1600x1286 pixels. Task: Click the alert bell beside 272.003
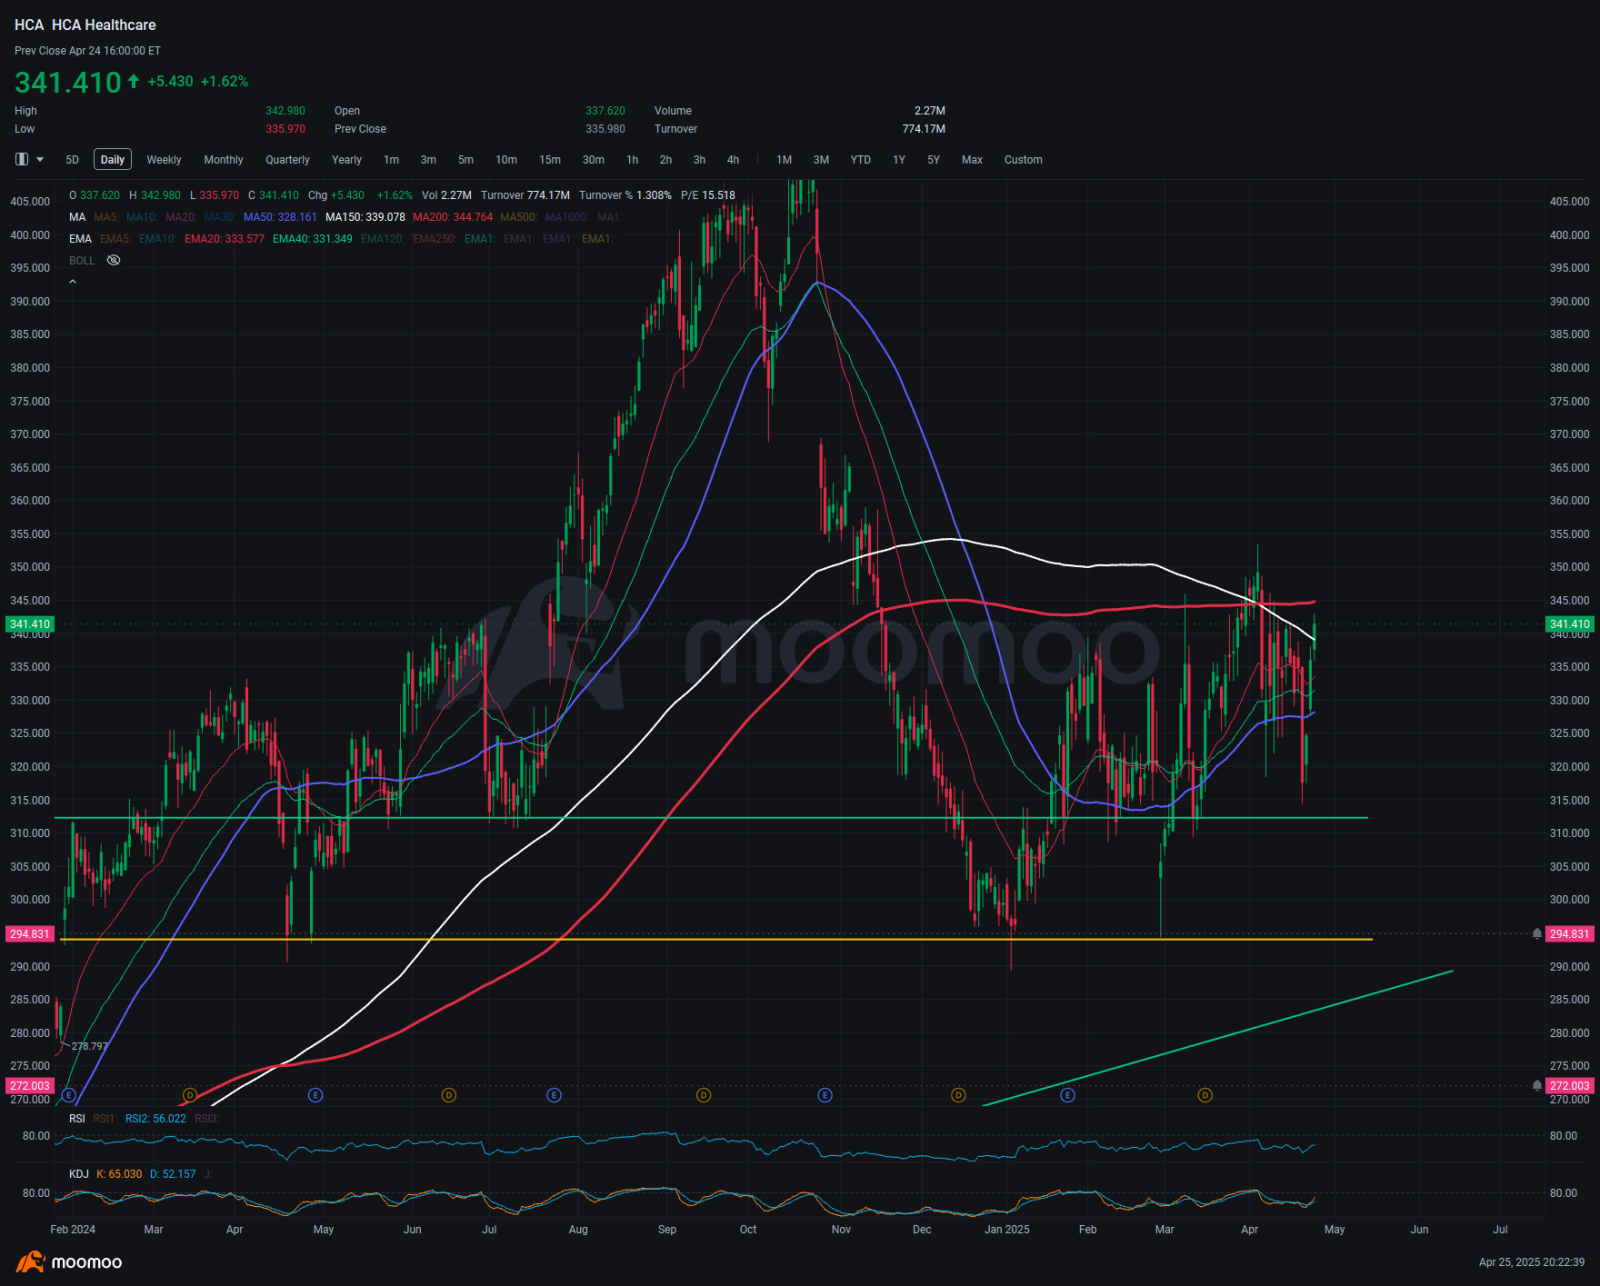pos(1537,1086)
